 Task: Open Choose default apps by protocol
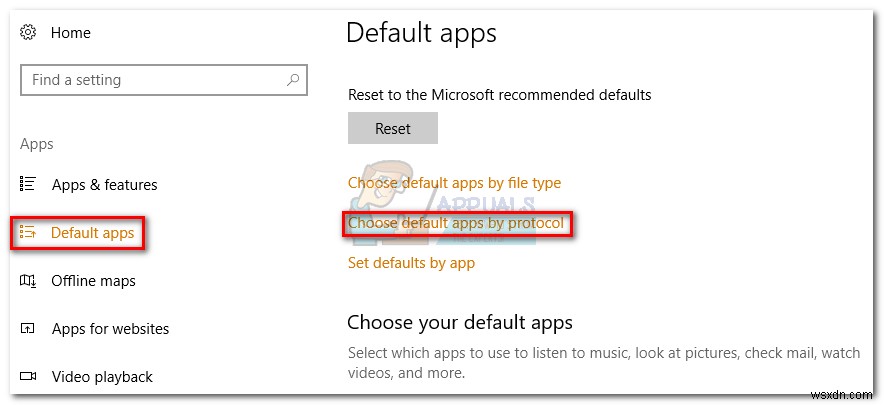coord(456,223)
